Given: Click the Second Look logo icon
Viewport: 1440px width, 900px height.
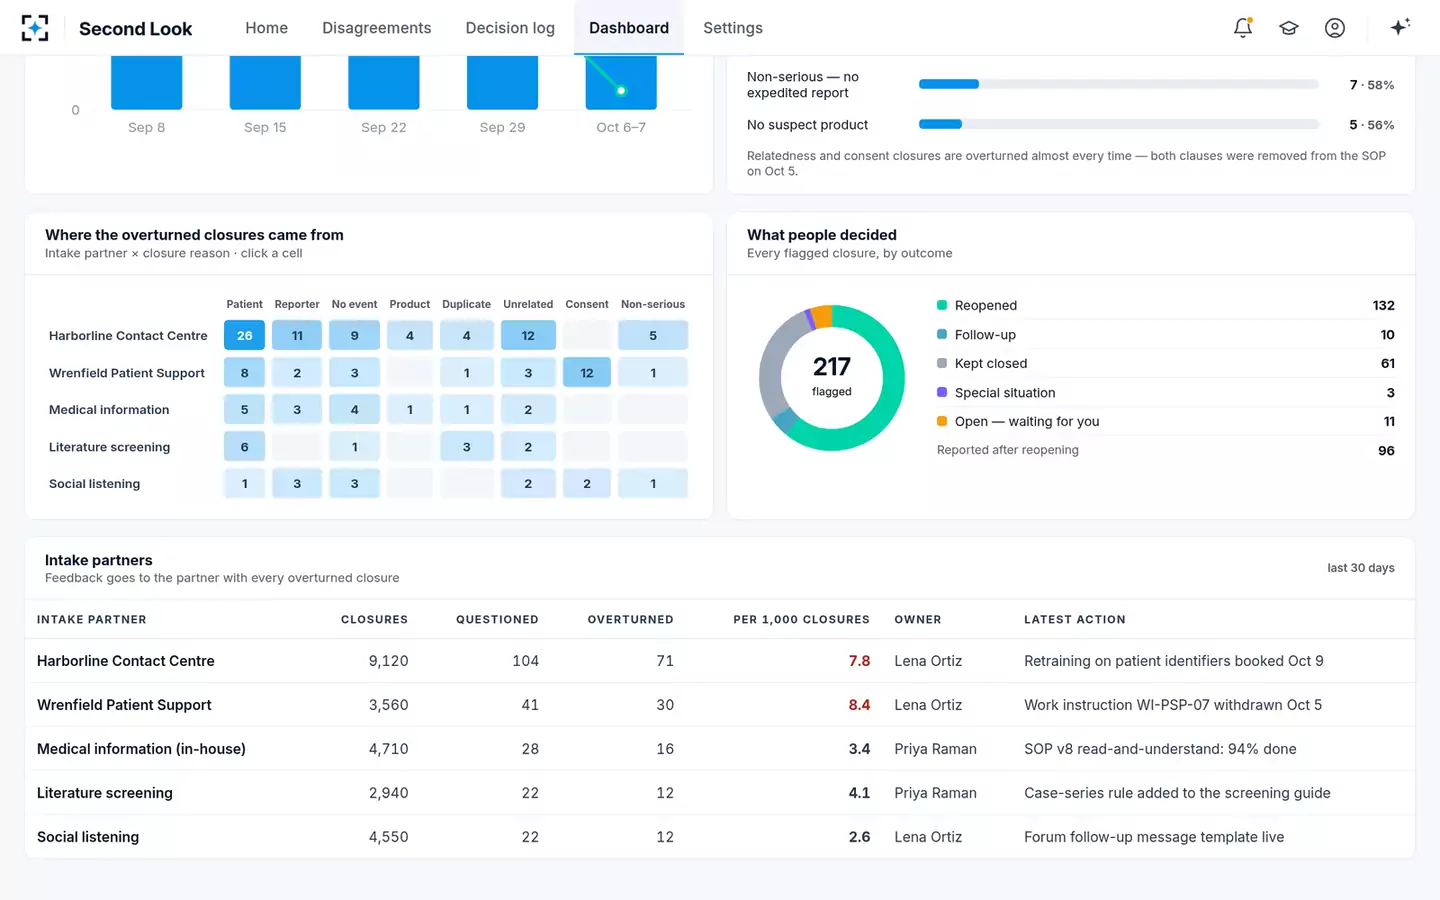Looking at the screenshot, I should pyautogui.click(x=35, y=28).
